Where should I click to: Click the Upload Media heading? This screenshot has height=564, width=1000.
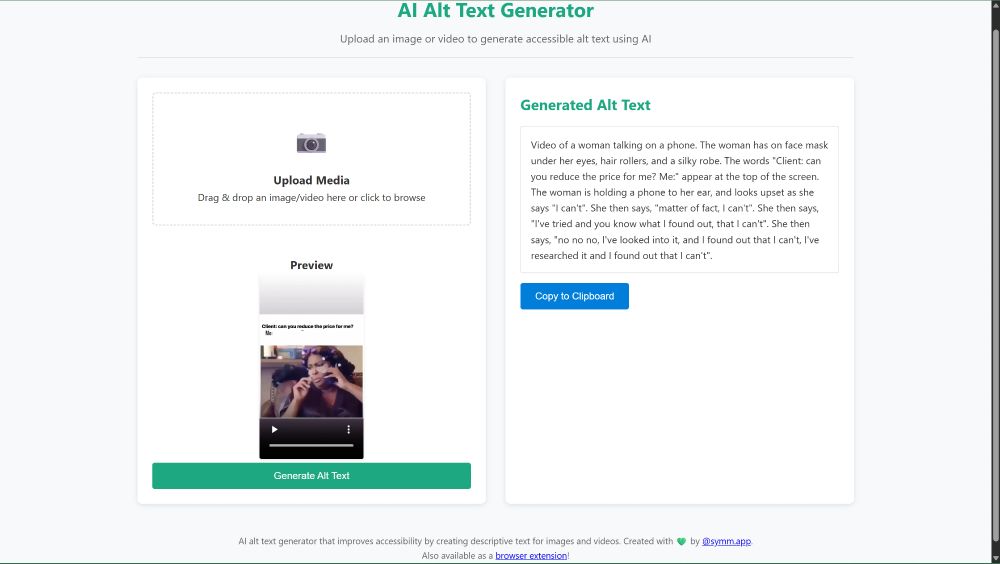pyautogui.click(x=311, y=181)
